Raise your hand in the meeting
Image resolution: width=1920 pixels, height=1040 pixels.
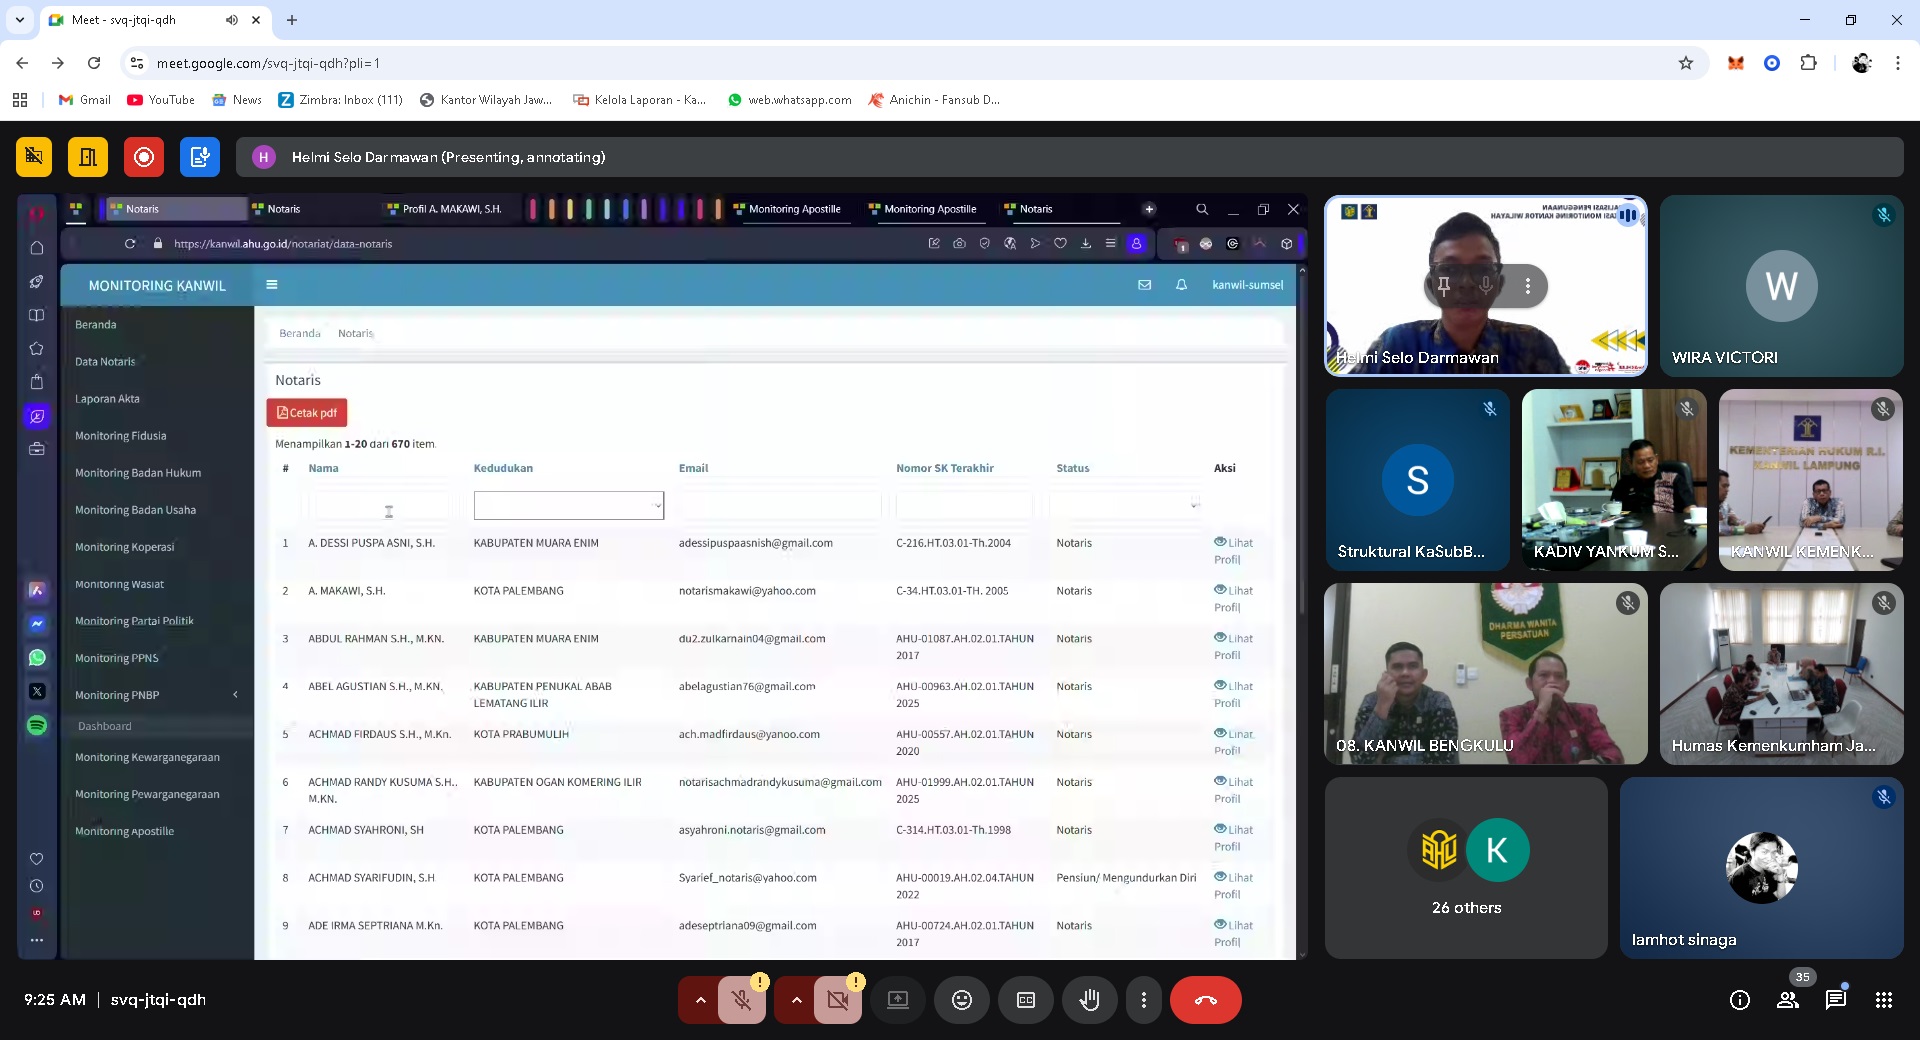(1089, 1000)
